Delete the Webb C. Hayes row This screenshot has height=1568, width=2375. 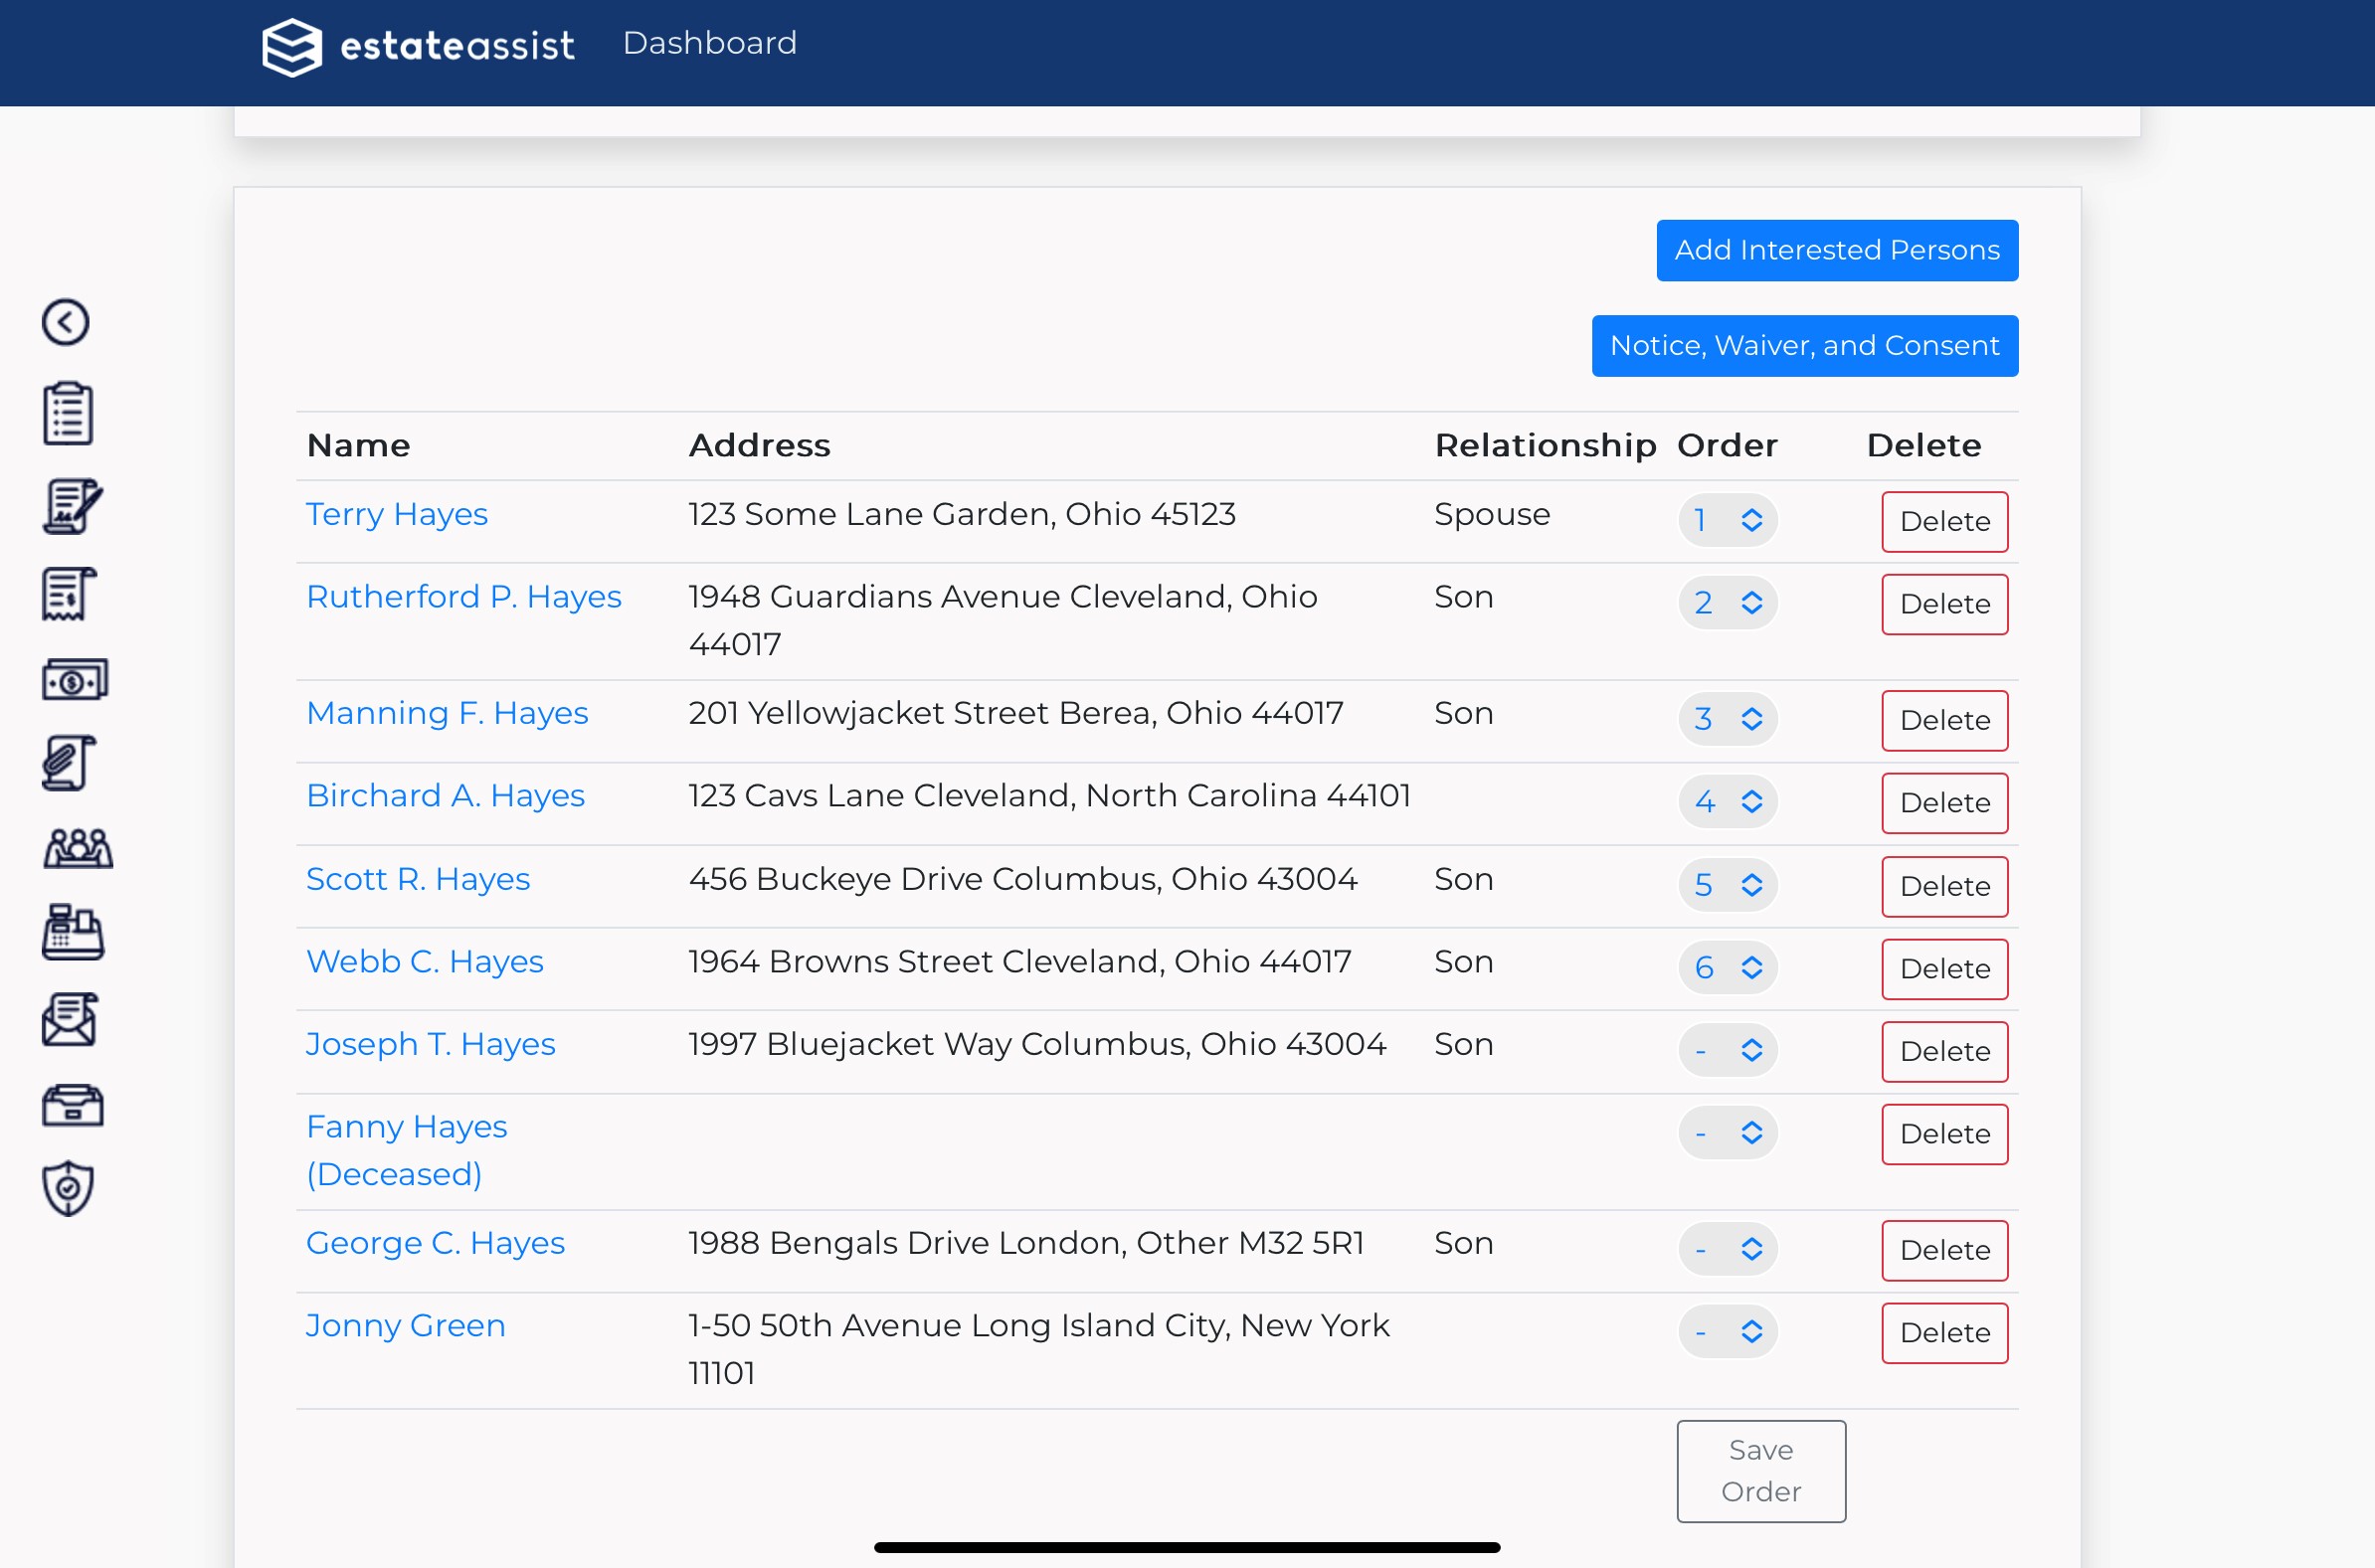(1944, 969)
